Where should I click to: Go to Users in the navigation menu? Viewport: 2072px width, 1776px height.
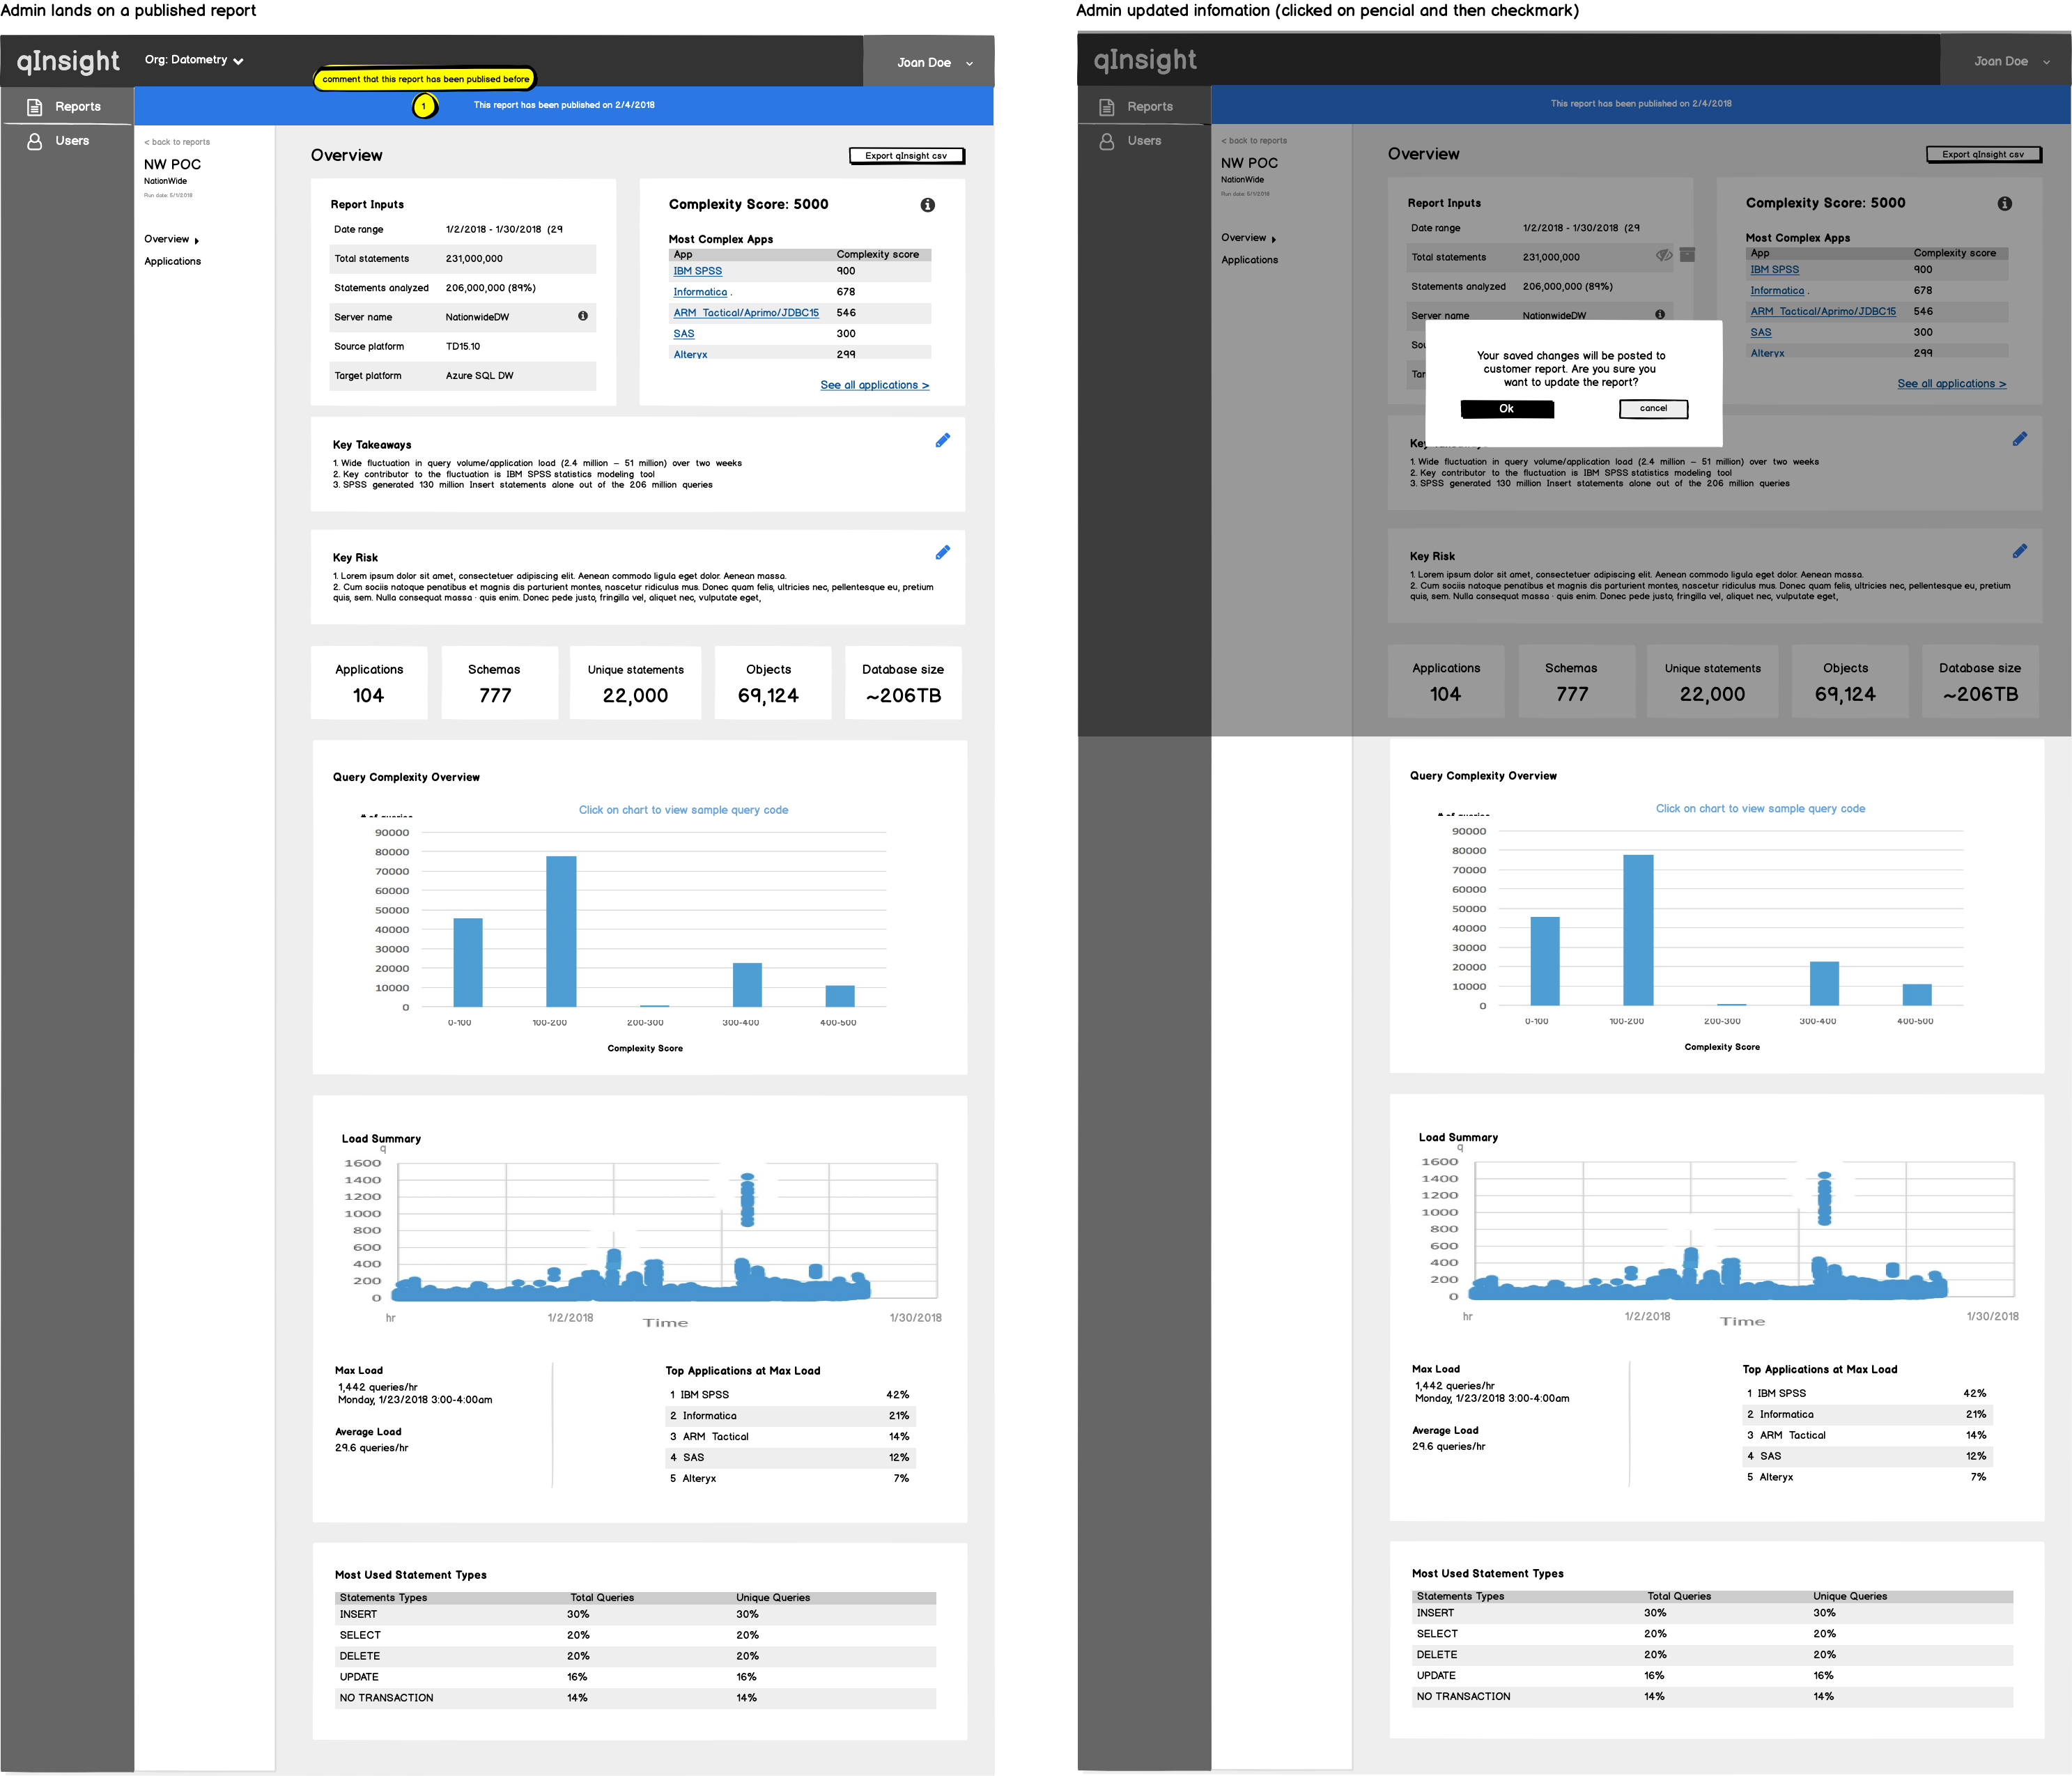[x=71, y=141]
